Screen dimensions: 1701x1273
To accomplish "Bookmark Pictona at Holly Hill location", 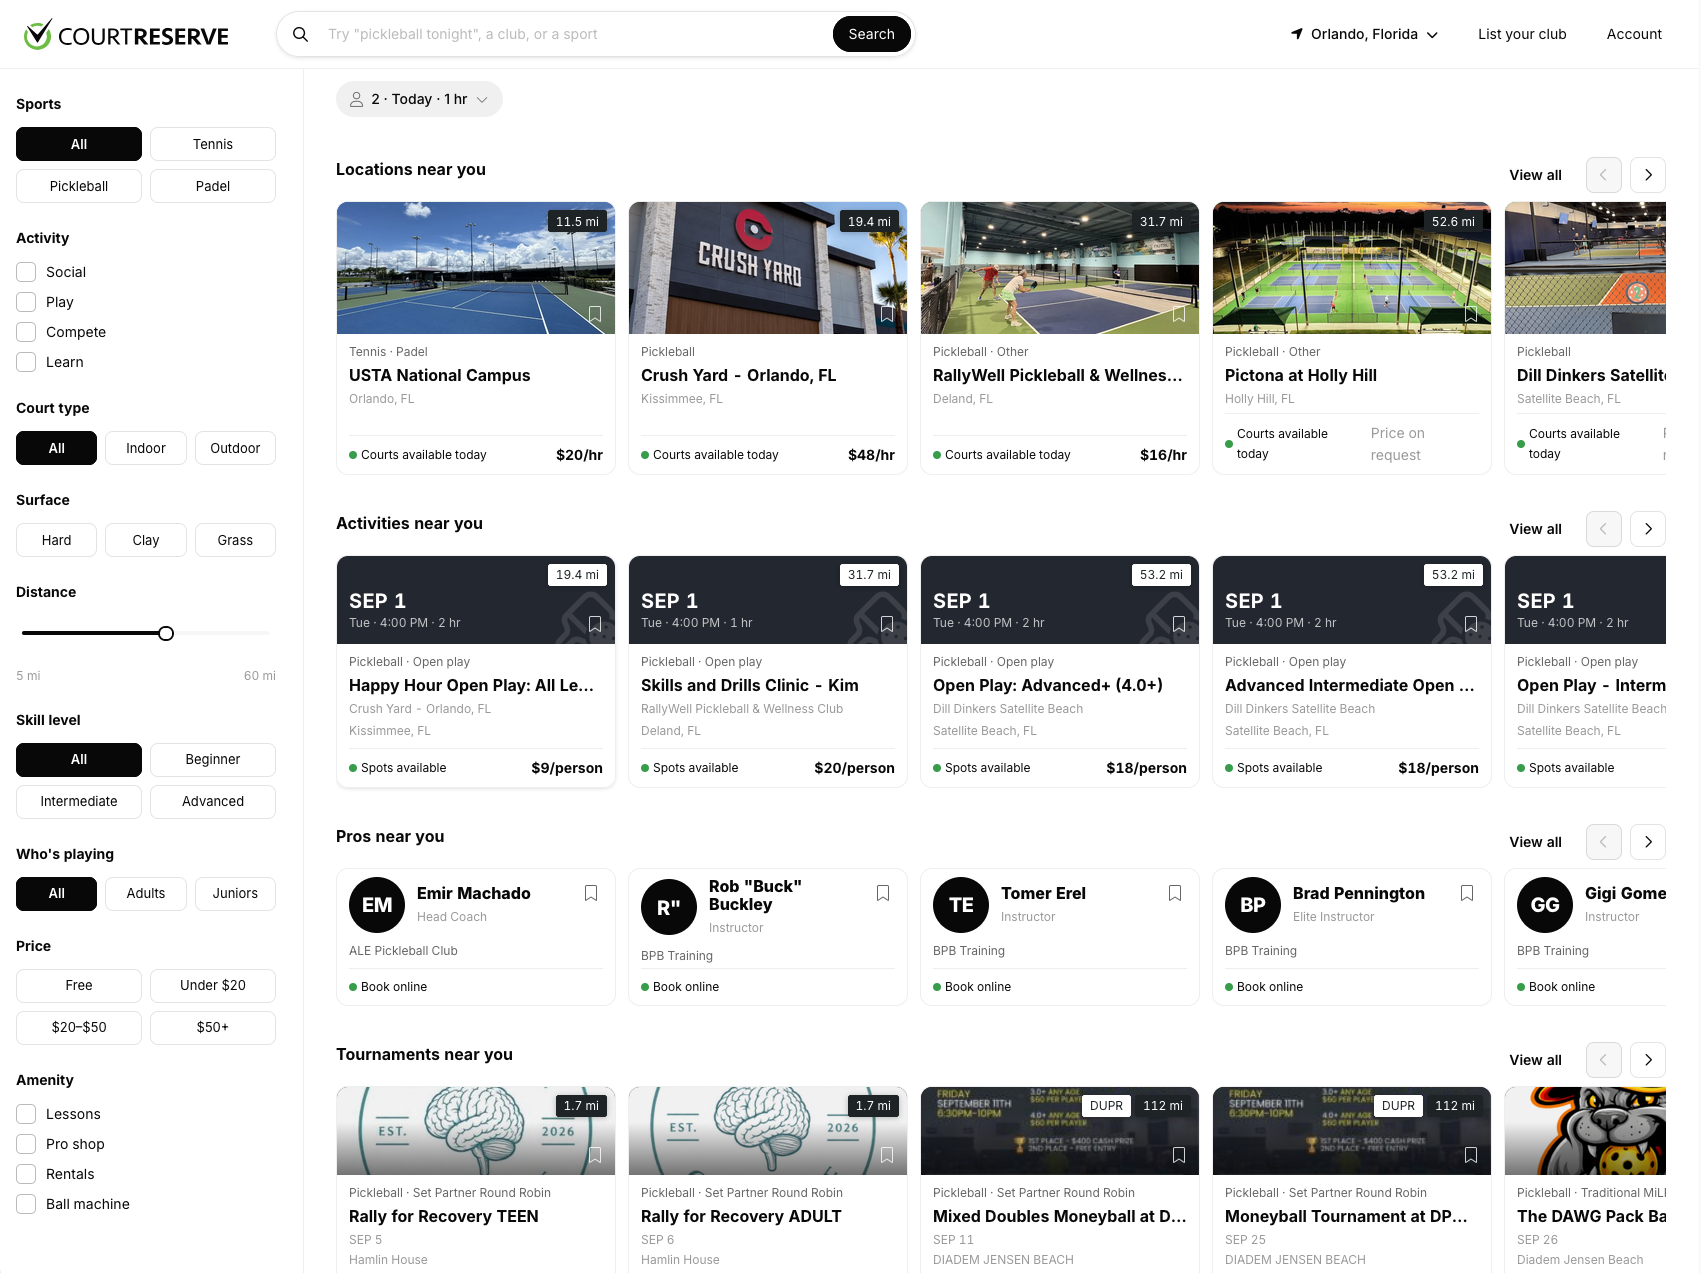I will 1471,314.
